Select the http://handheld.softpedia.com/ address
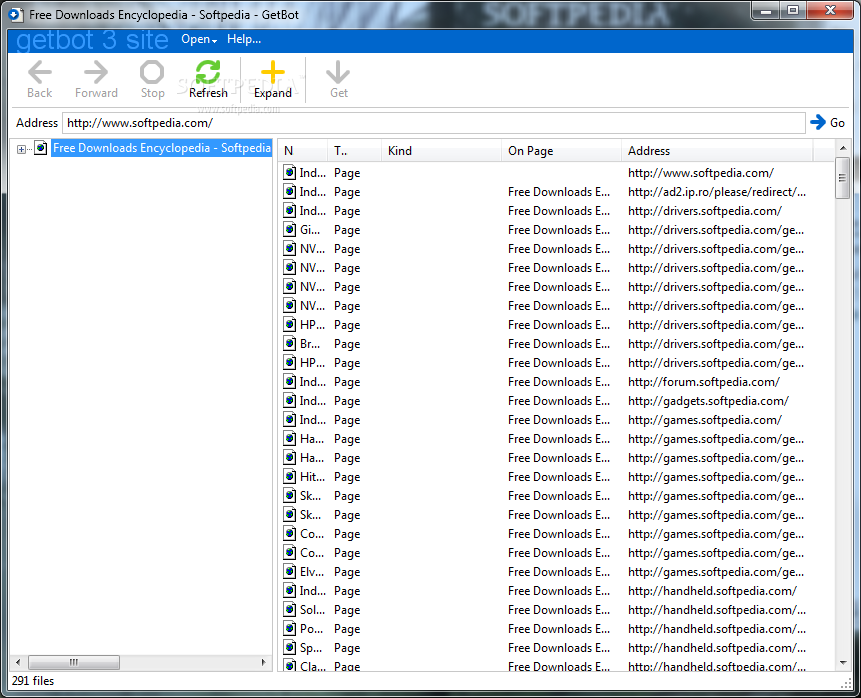 pyautogui.click(x=712, y=591)
